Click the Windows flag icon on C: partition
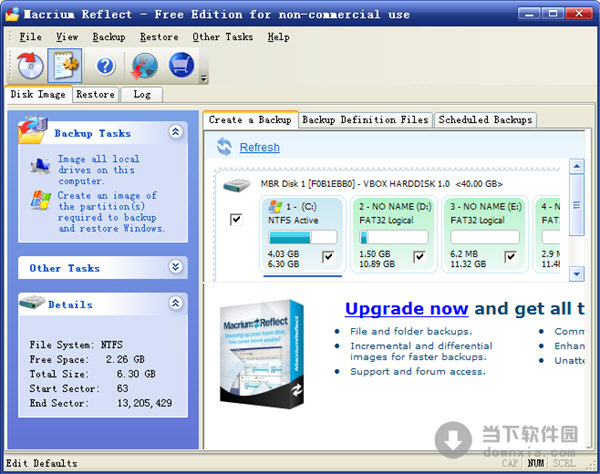The width and height of the screenshot is (600, 474). coord(275,207)
